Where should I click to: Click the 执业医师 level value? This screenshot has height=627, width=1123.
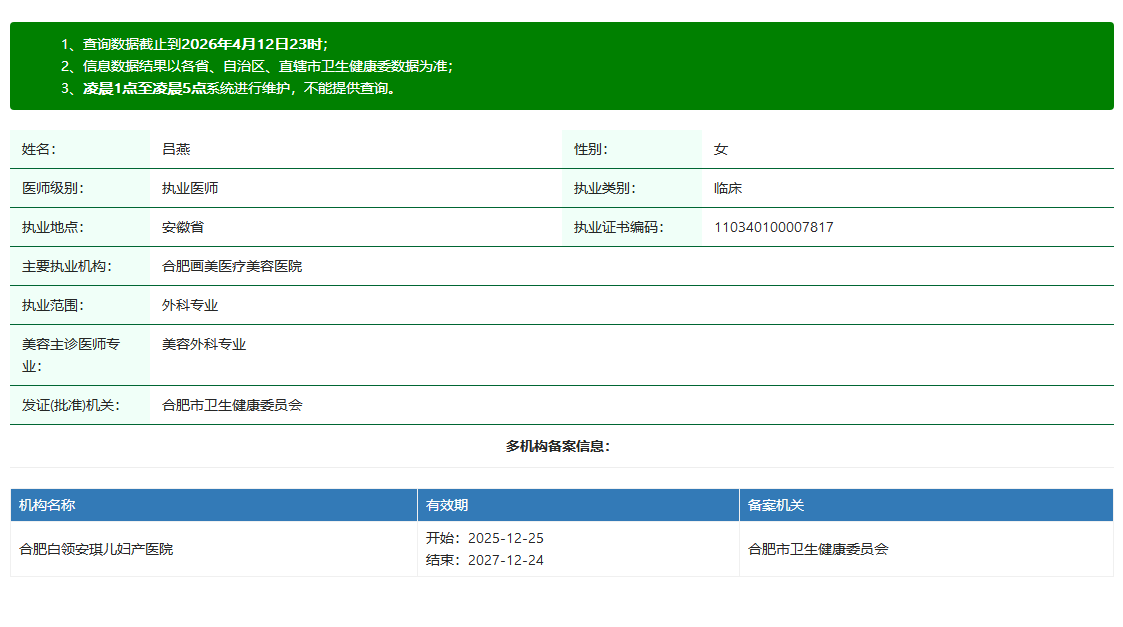click(190, 188)
